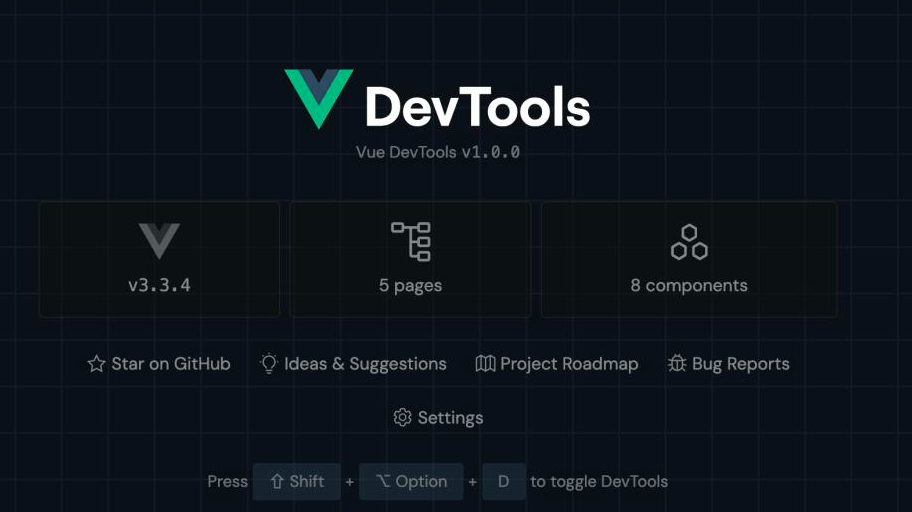912x512 pixels.
Task: Click the DevTools title text
Action: point(478,106)
